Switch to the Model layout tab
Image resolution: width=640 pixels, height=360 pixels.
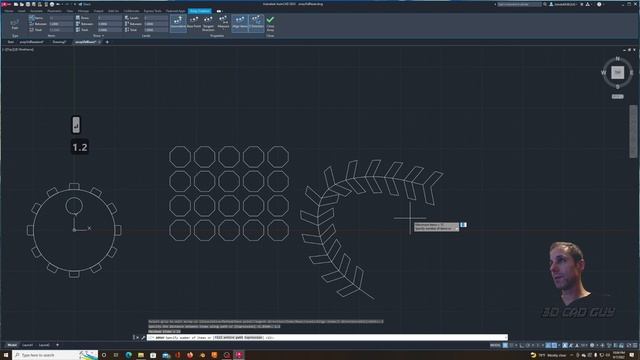[x=12, y=345]
